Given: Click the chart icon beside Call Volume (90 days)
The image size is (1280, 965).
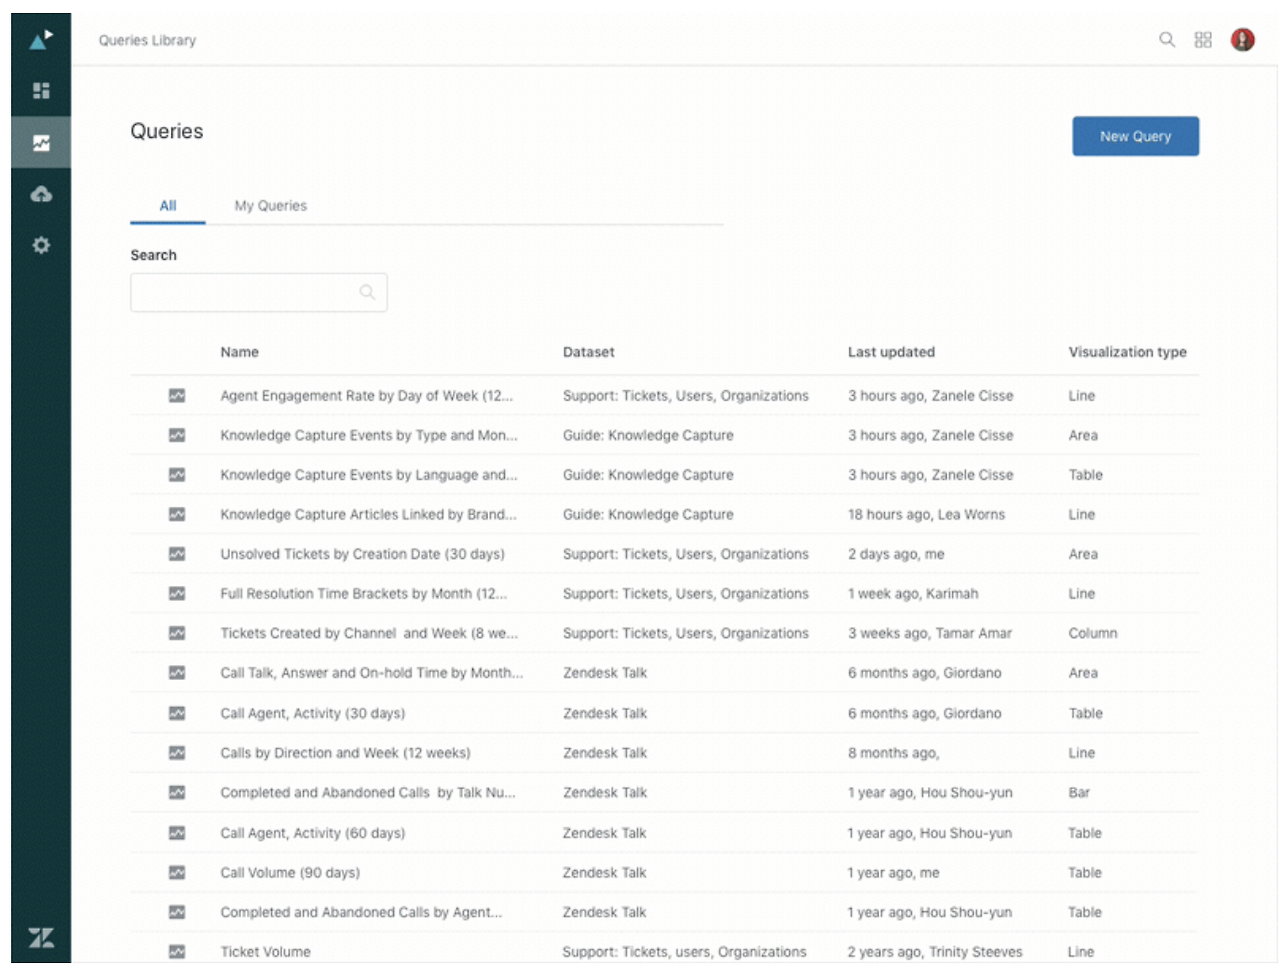Looking at the screenshot, I should [x=177, y=873].
